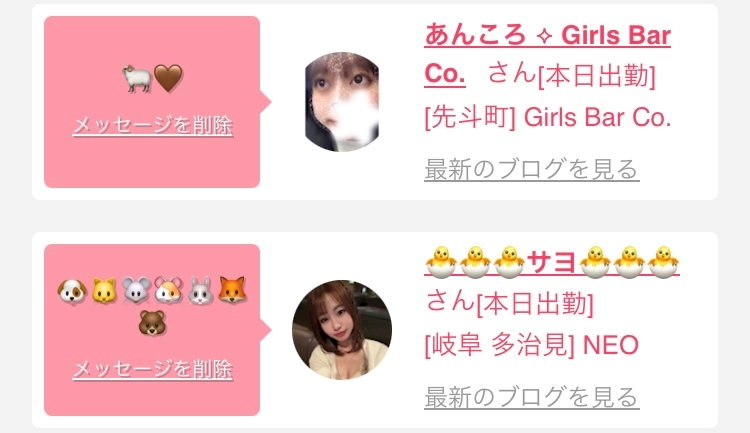750x433 pixels.
Task: Click サヨ's circular profile photo
Action: click(342, 330)
